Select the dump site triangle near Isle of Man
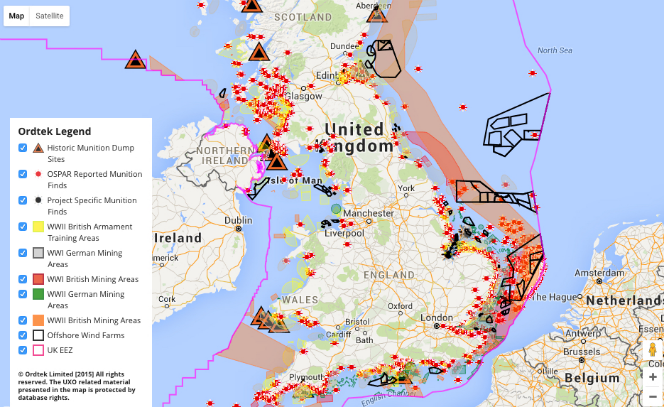Screen dimensions: 664x407 (277, 161)
